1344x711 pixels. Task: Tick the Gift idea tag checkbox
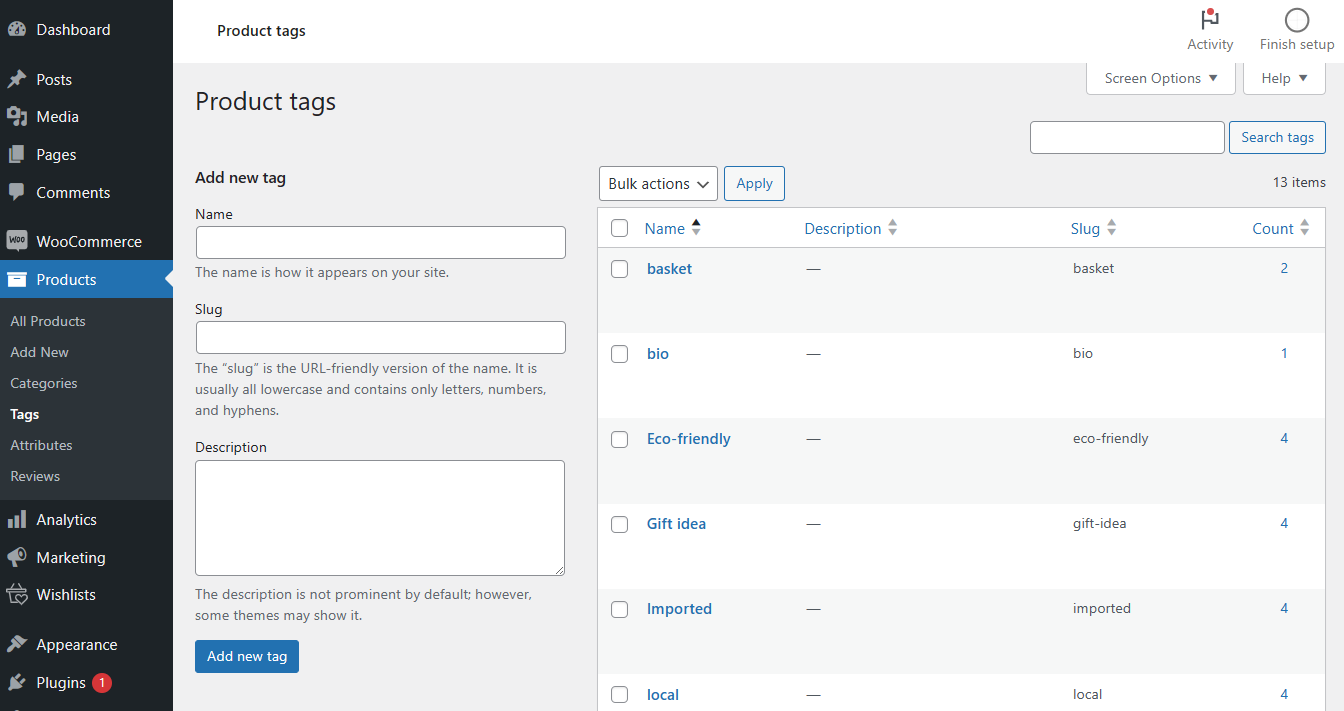click(x=620, y=524)
